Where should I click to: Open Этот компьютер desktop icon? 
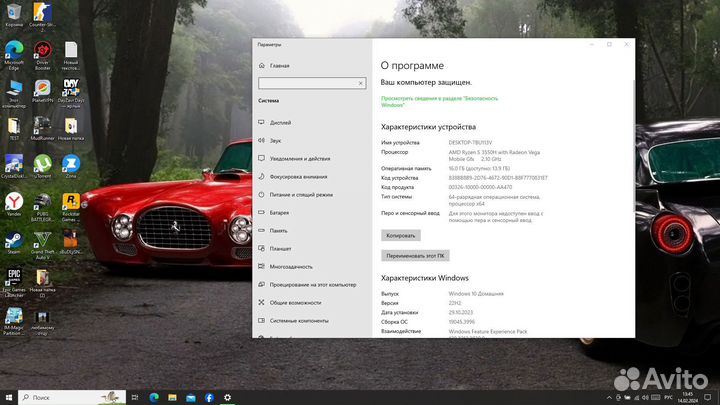coord(14,94)
